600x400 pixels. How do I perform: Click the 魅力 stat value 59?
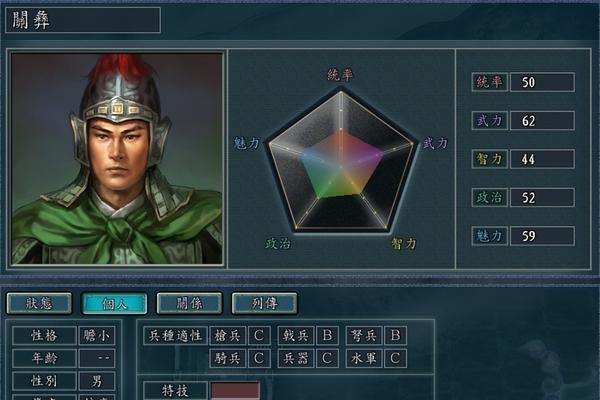542,236
